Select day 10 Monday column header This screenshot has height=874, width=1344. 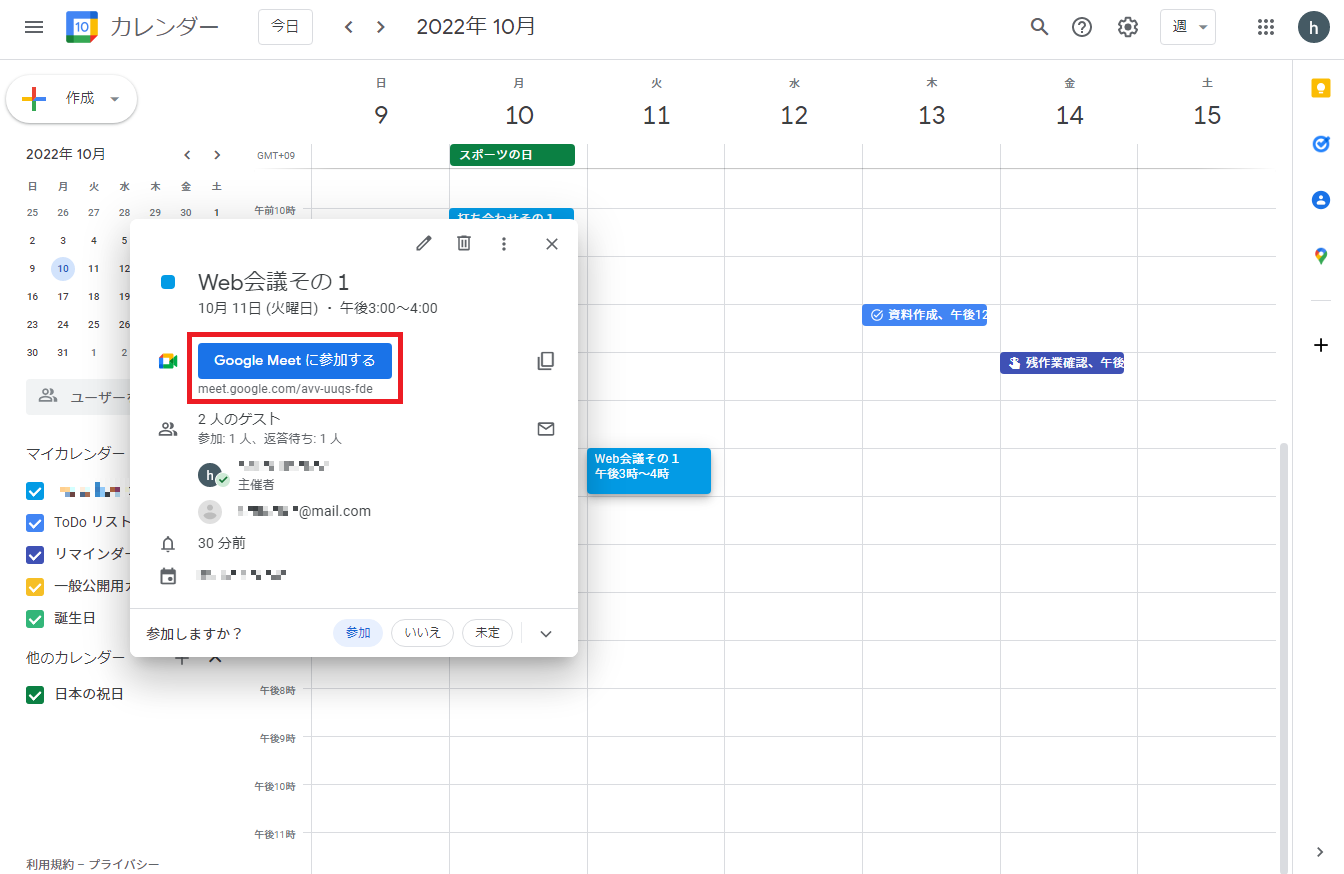(519, 115)
